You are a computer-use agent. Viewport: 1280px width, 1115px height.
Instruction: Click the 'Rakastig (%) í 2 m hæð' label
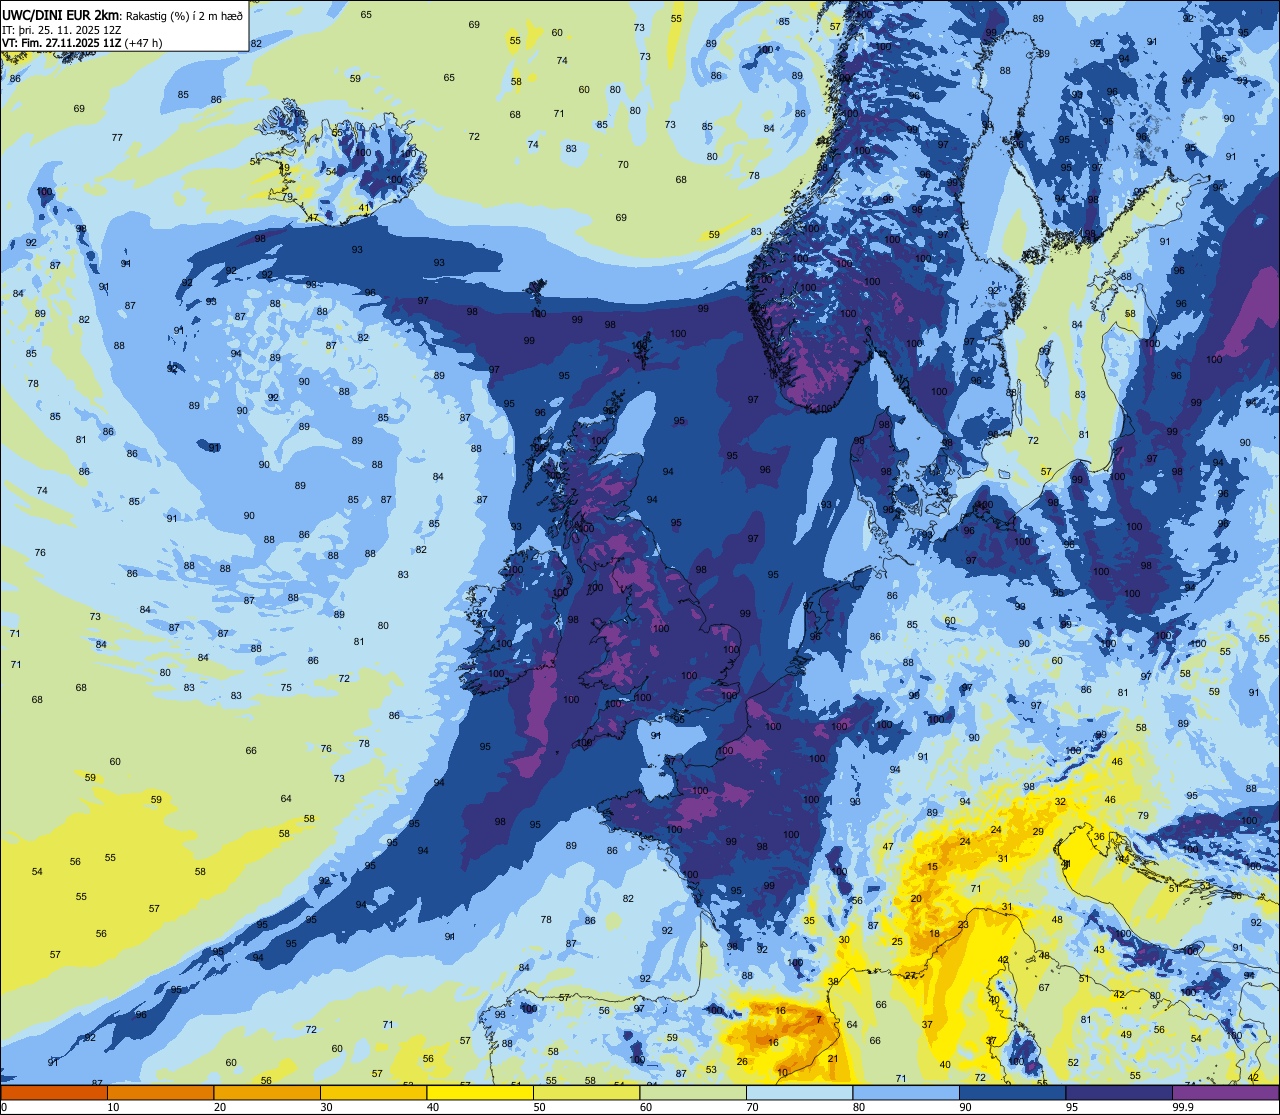point(183,14)
